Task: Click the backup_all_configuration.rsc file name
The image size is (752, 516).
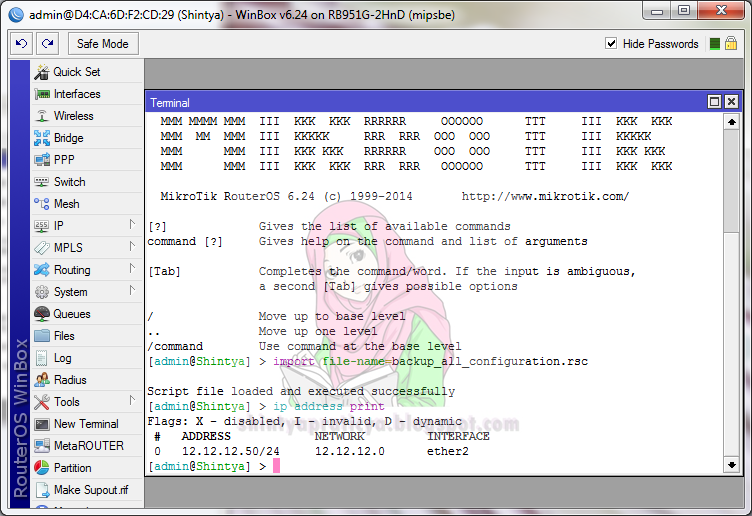Action: tap(490, 362)
